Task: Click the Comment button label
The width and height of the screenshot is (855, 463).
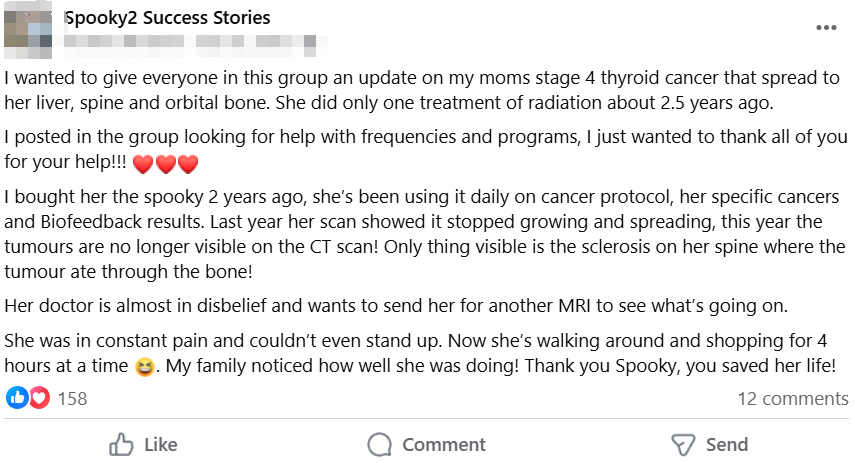Action: tap(443, 445)
